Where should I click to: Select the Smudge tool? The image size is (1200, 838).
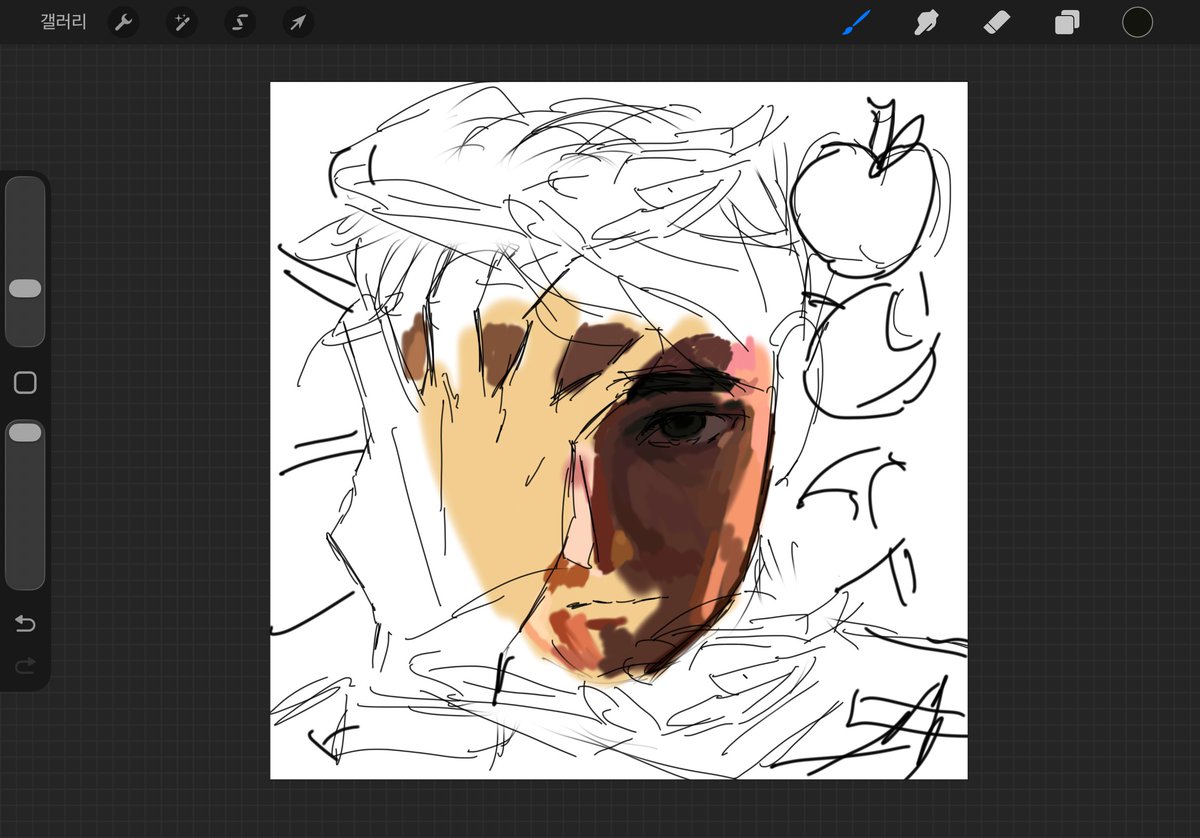click(927, 22)
